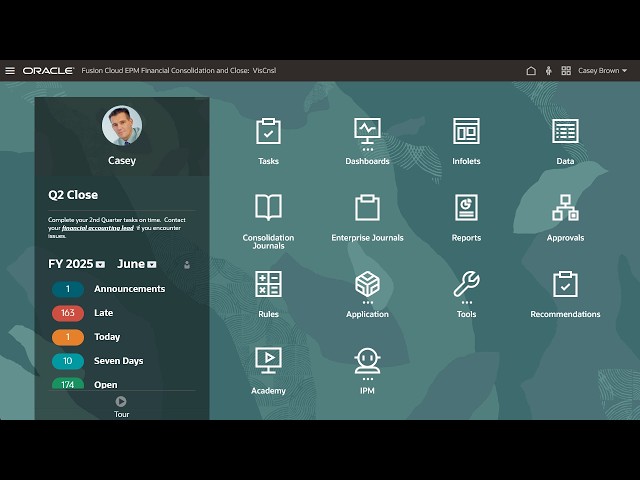The height and width of the screenshot is (480, 640).
Task: Open the Reports card
Action: tap(466, 218)
